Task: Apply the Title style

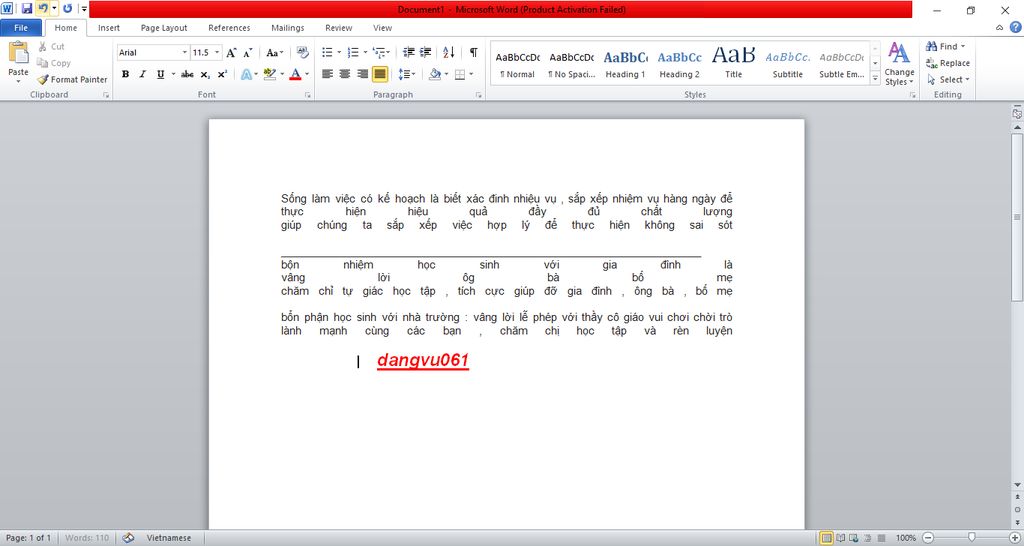Action: [733, 63]
